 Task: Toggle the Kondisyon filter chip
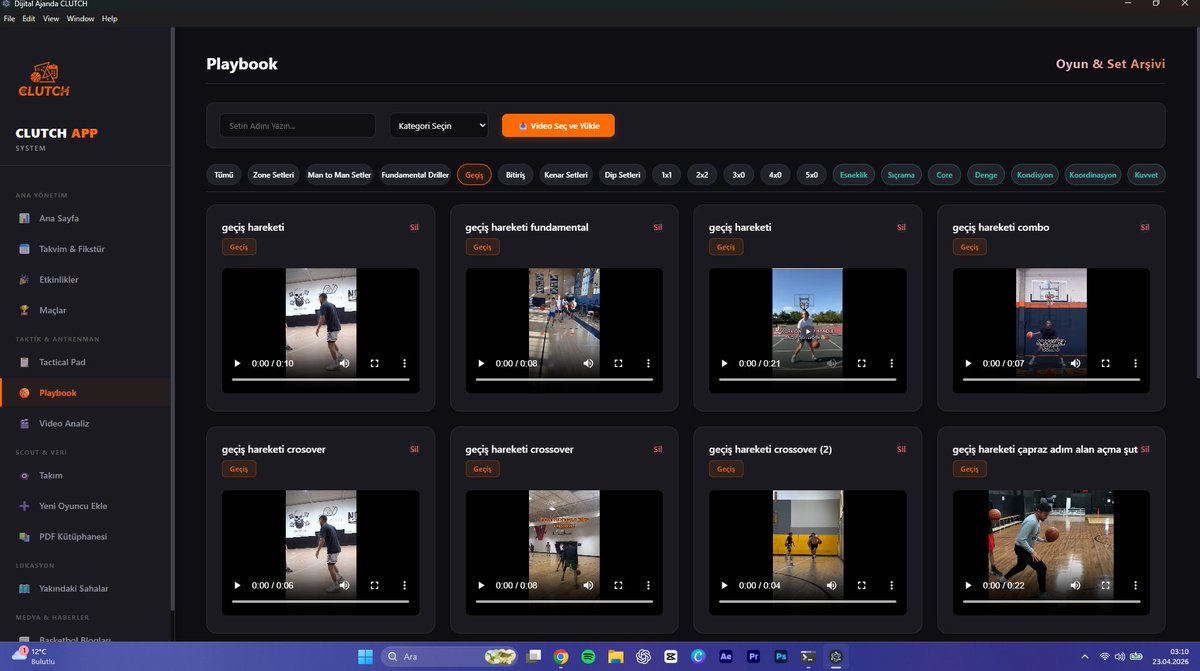(x=1034, y=175)
